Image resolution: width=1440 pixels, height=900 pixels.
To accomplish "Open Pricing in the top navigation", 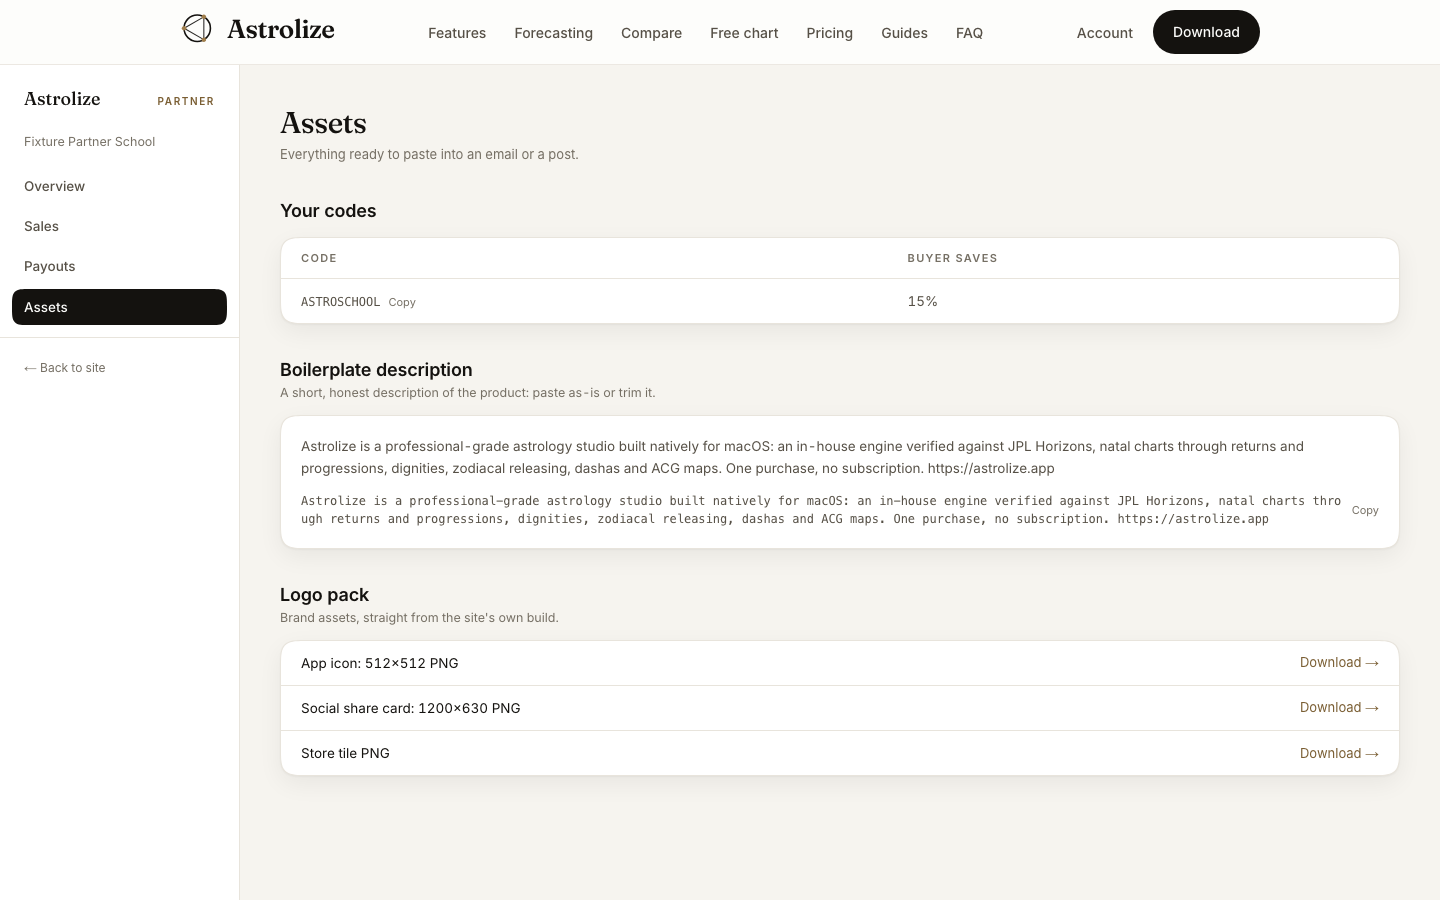I will click(x=829, y=33).
